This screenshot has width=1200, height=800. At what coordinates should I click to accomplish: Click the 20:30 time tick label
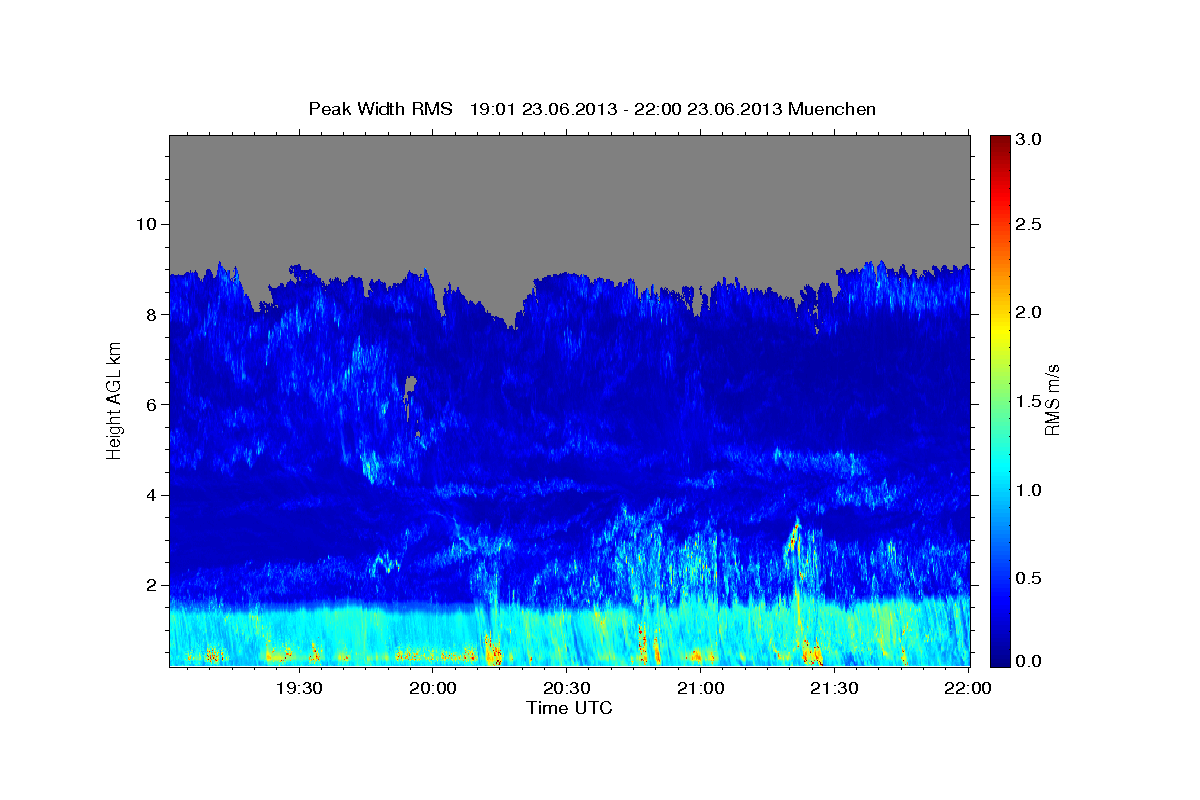point(566,688)
